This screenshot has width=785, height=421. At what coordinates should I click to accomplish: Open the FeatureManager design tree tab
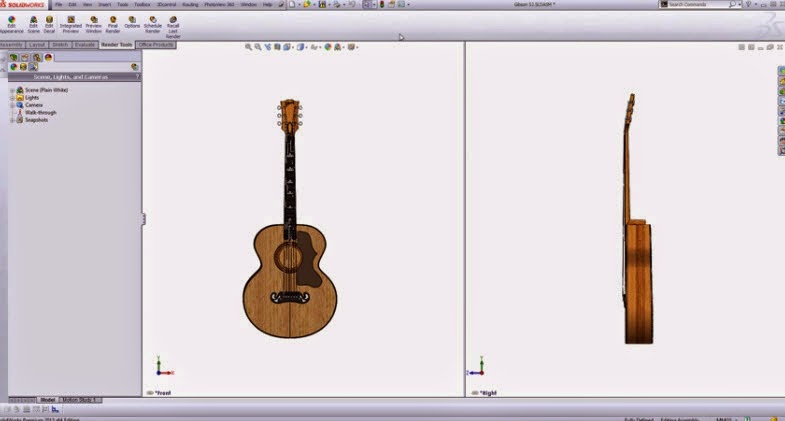[x=14, y=58]
